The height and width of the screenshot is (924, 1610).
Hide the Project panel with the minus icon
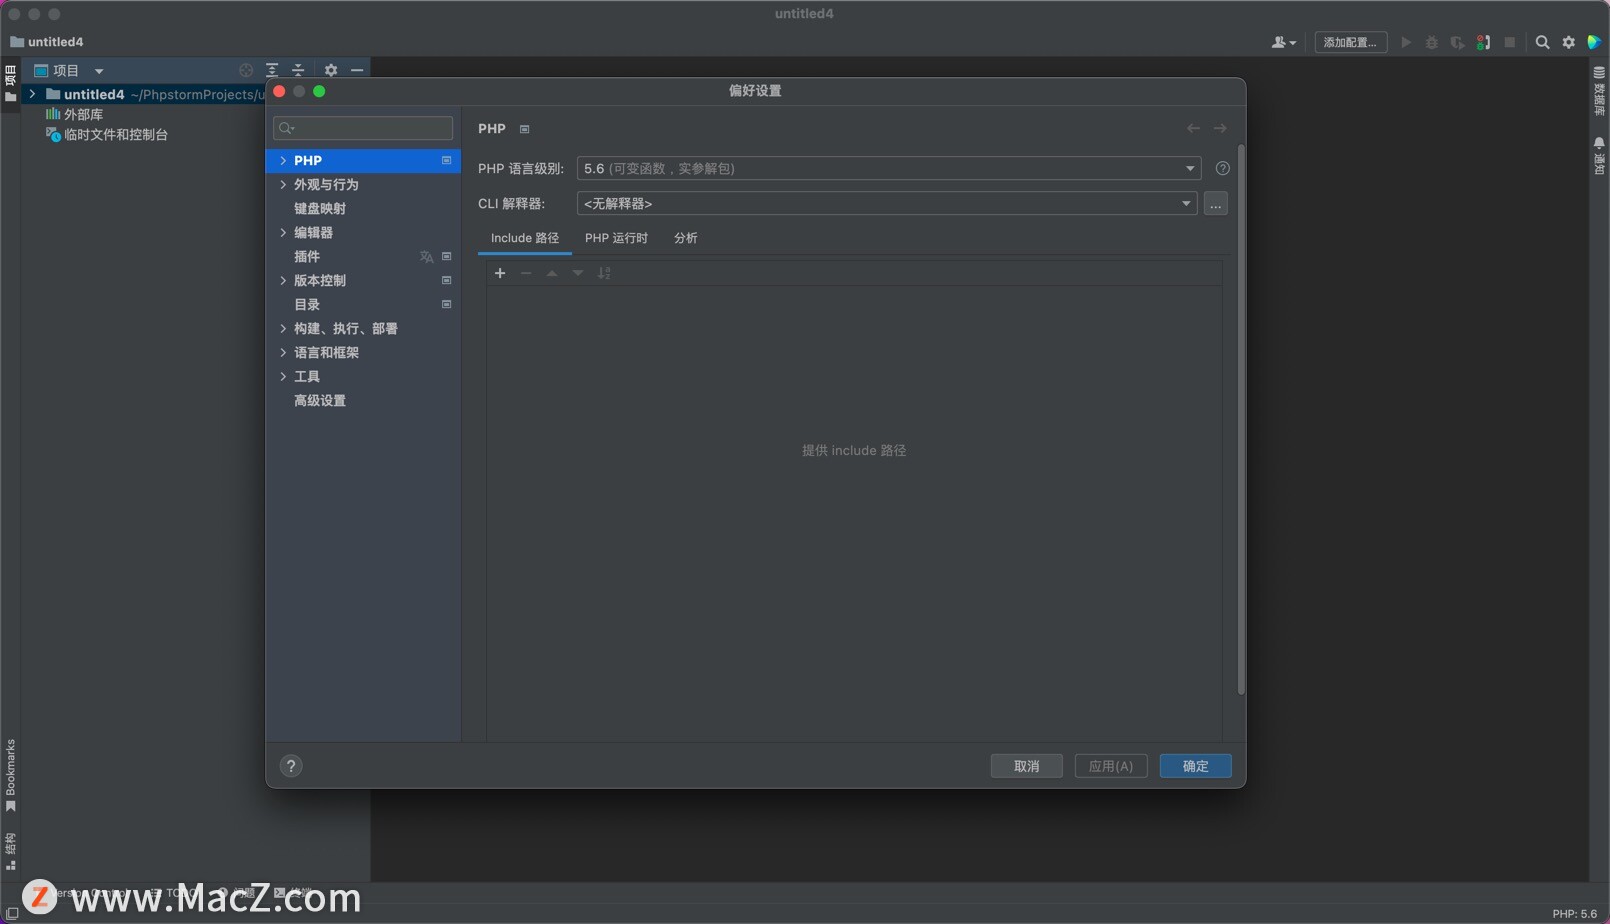coord(357,70)
